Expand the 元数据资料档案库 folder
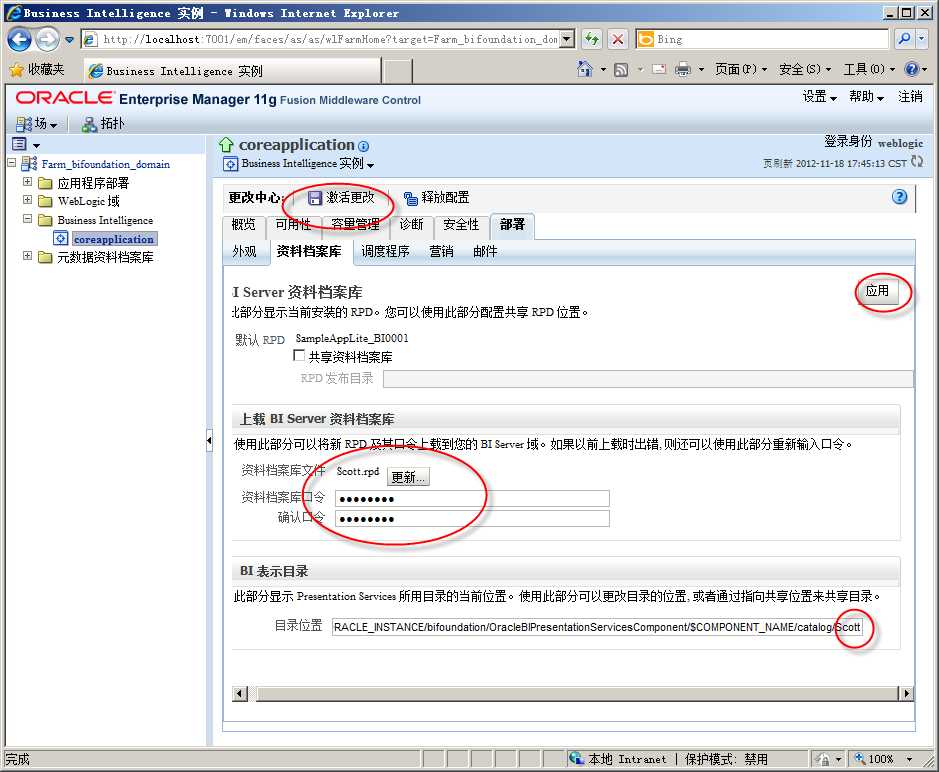Viewport: 939px width, 772px height. (28, 256)
